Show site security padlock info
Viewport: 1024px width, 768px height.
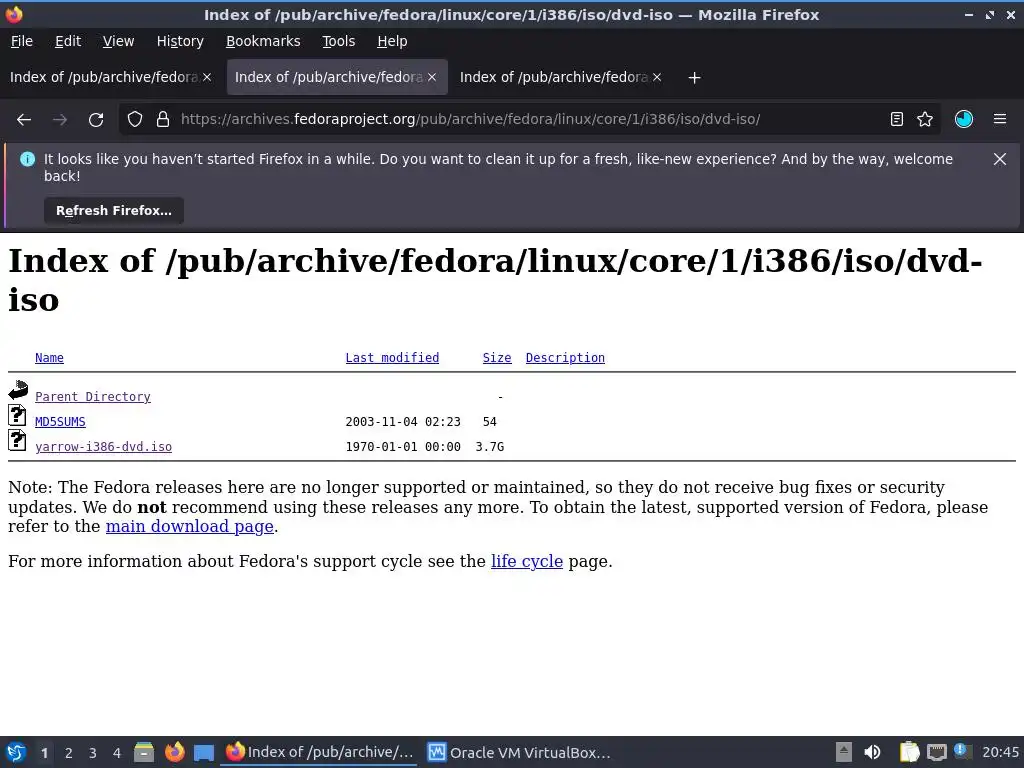coord(163,120)
